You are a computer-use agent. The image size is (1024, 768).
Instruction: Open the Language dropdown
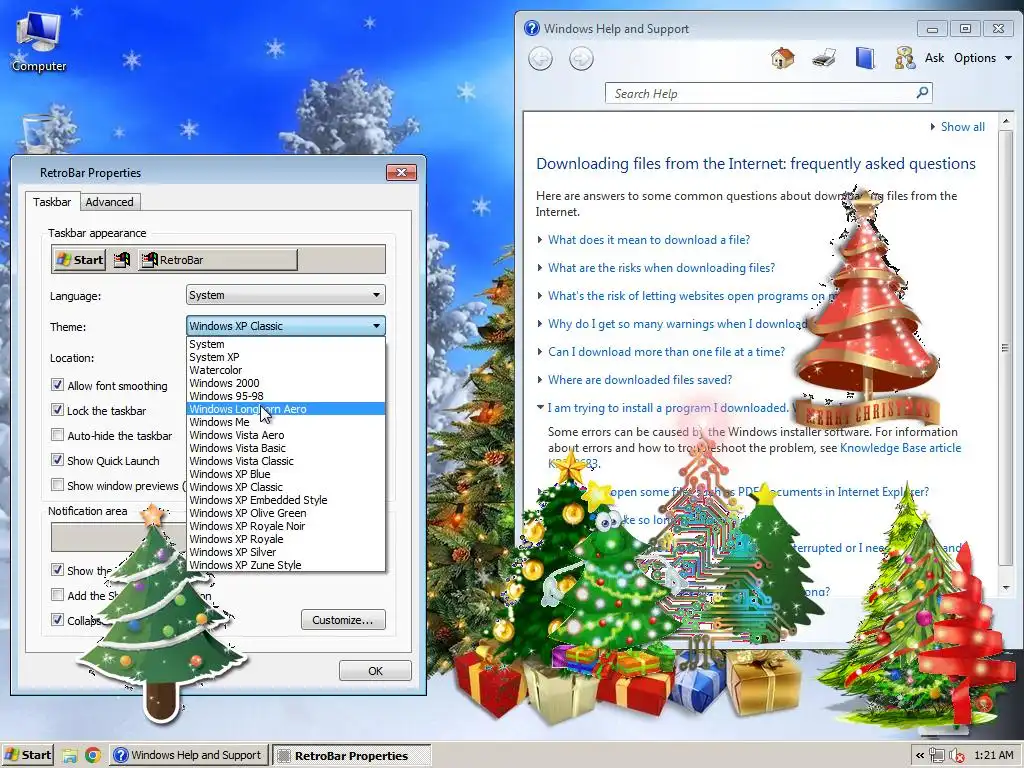[285, 295]
